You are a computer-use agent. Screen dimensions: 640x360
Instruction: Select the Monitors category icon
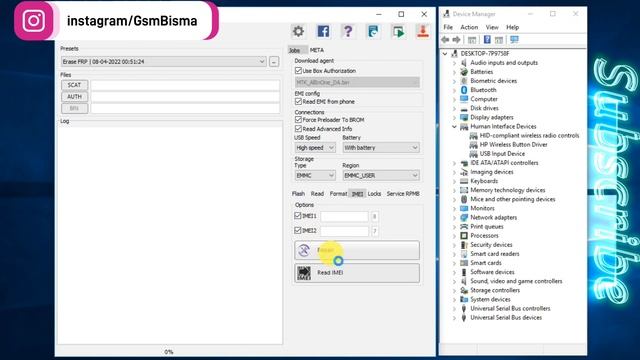point(464,208)
